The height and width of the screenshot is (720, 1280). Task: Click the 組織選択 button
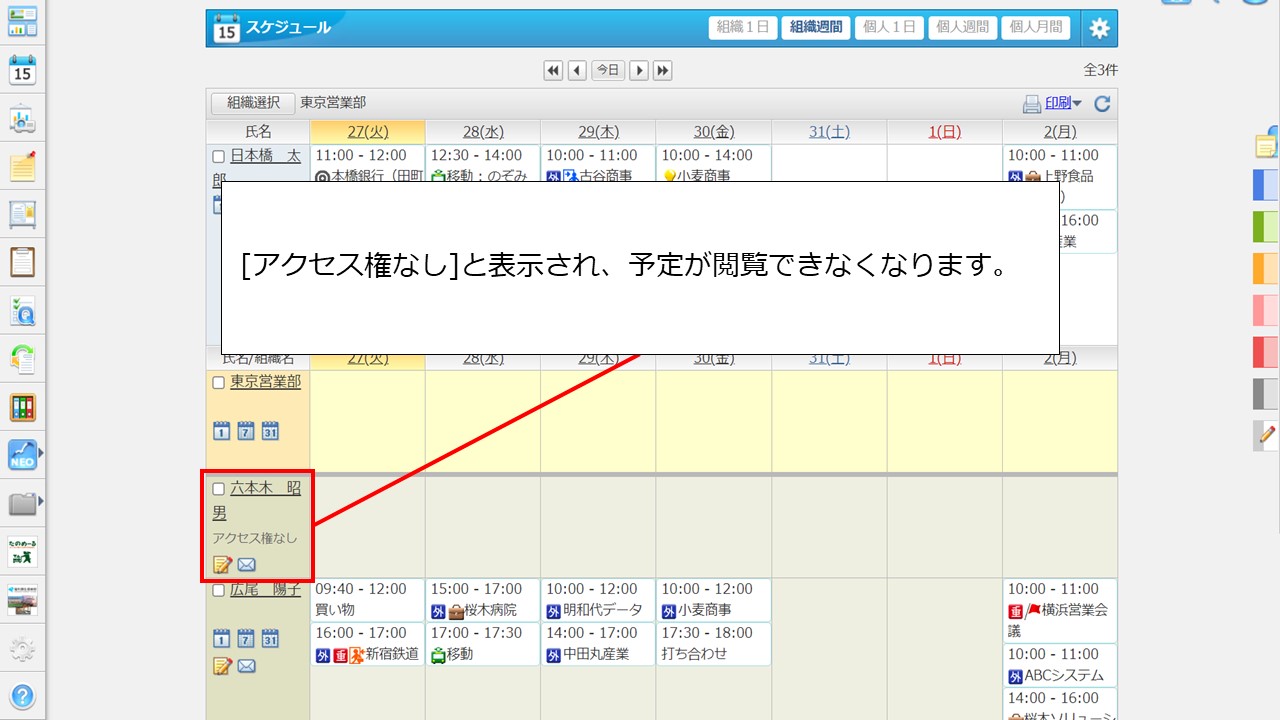(x=253, y=103)
